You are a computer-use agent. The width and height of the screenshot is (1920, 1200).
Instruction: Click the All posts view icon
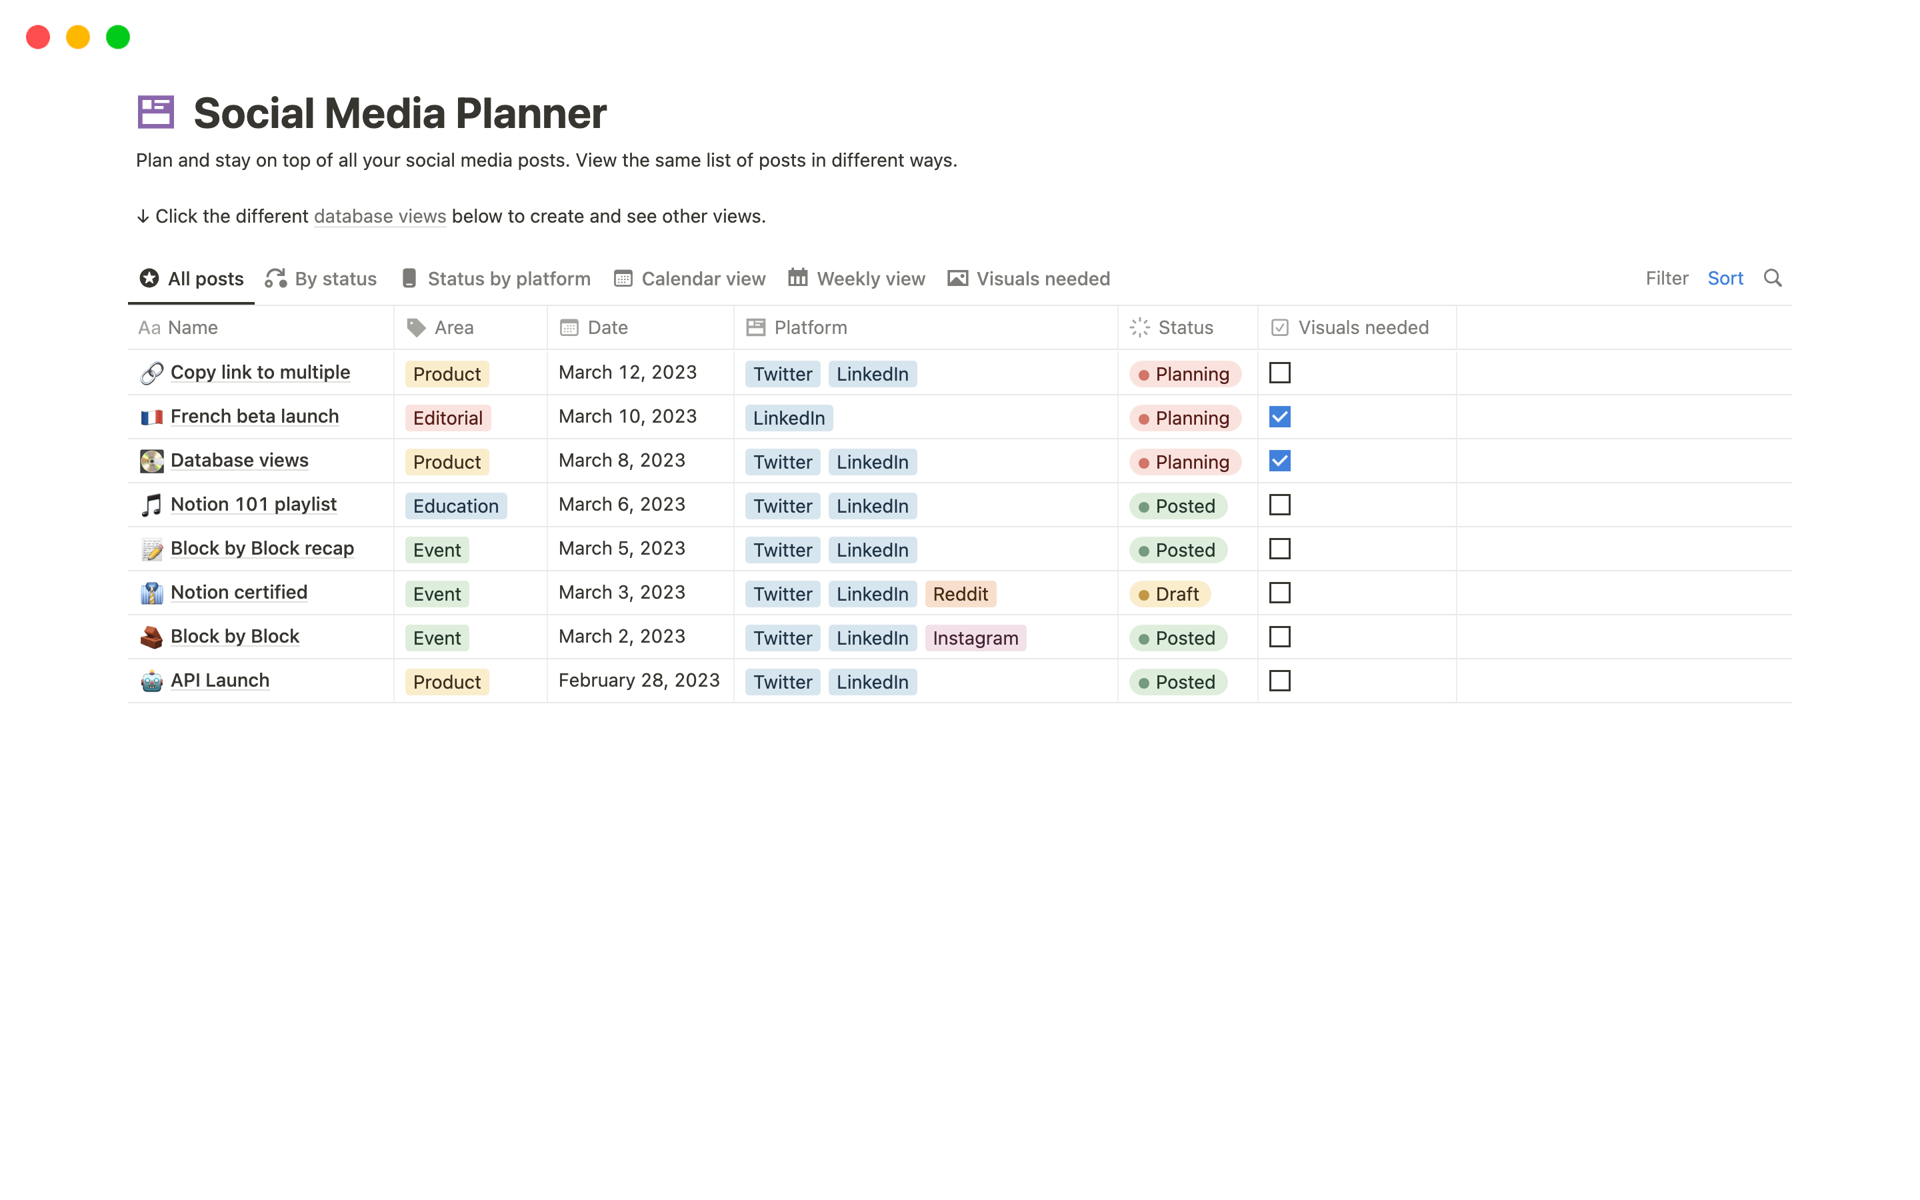point(148,276)
